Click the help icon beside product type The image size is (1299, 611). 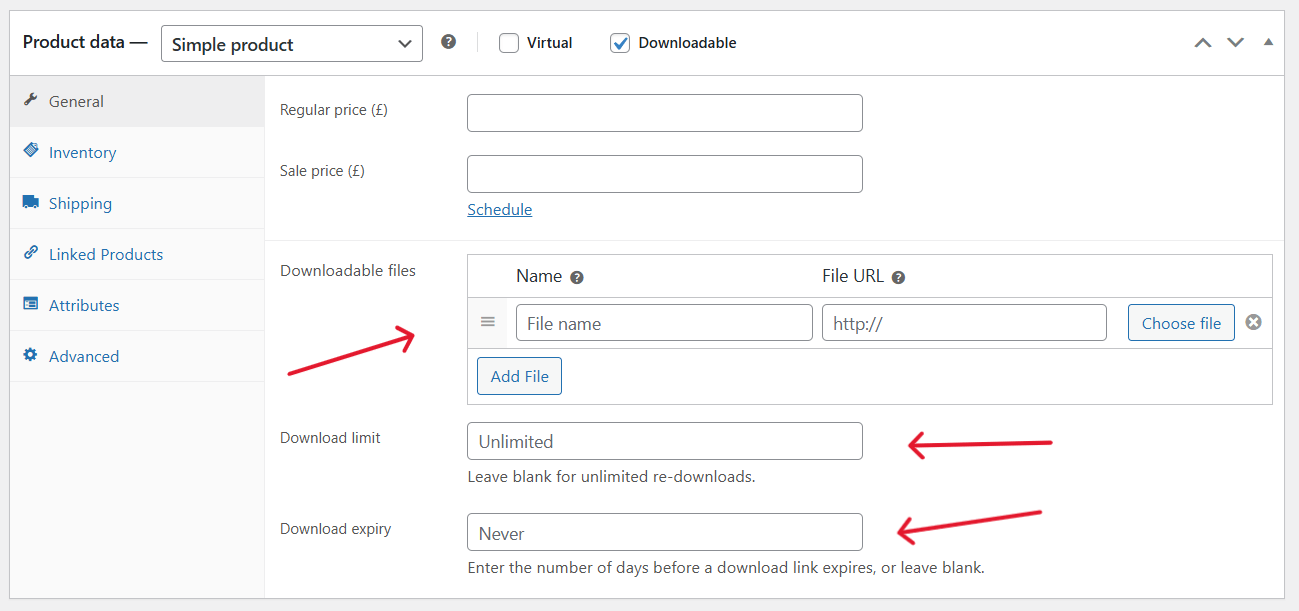coord(448,42)
